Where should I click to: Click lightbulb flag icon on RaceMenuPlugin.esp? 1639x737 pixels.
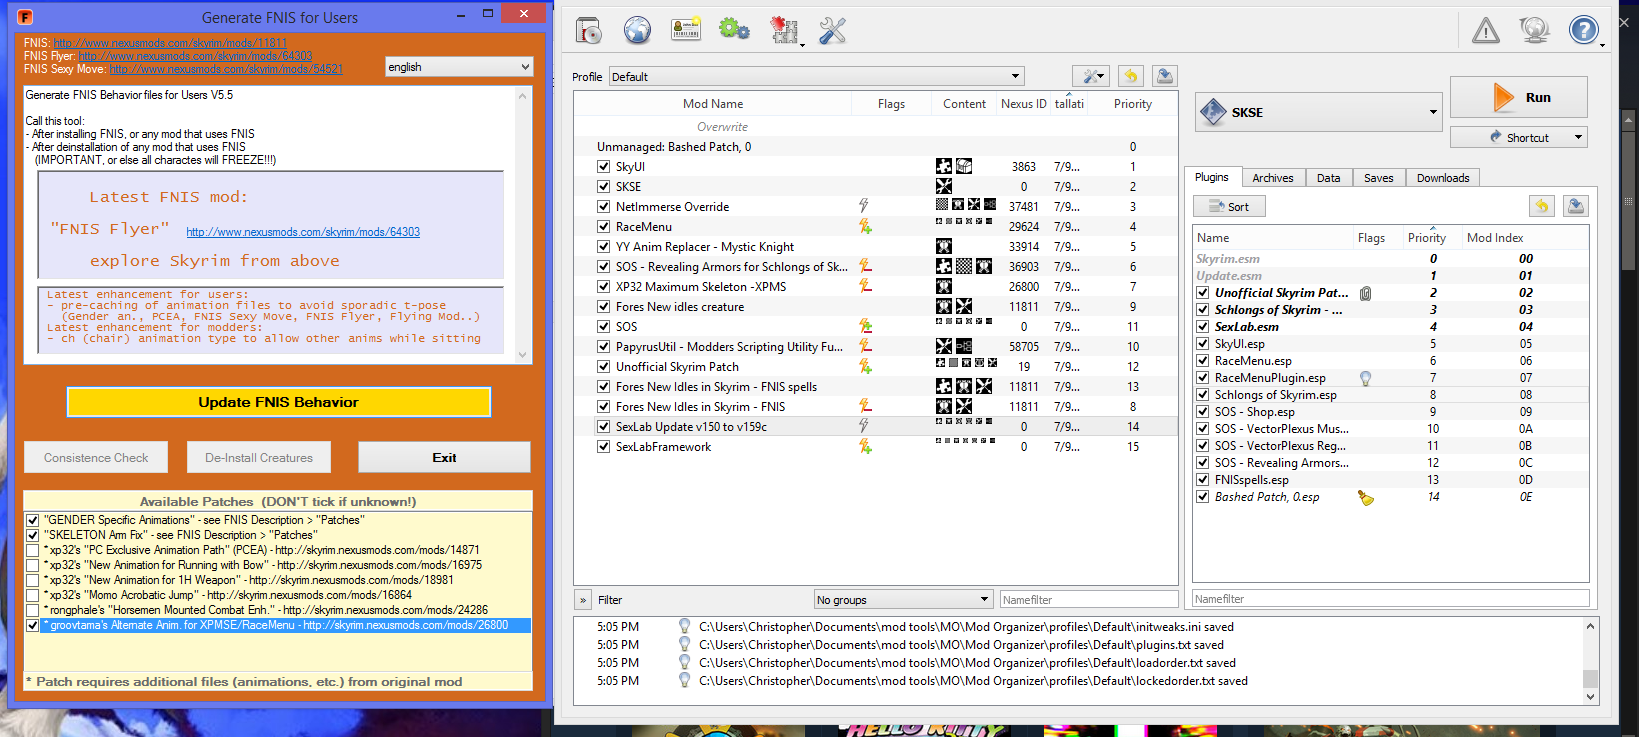click(1365, 378)
